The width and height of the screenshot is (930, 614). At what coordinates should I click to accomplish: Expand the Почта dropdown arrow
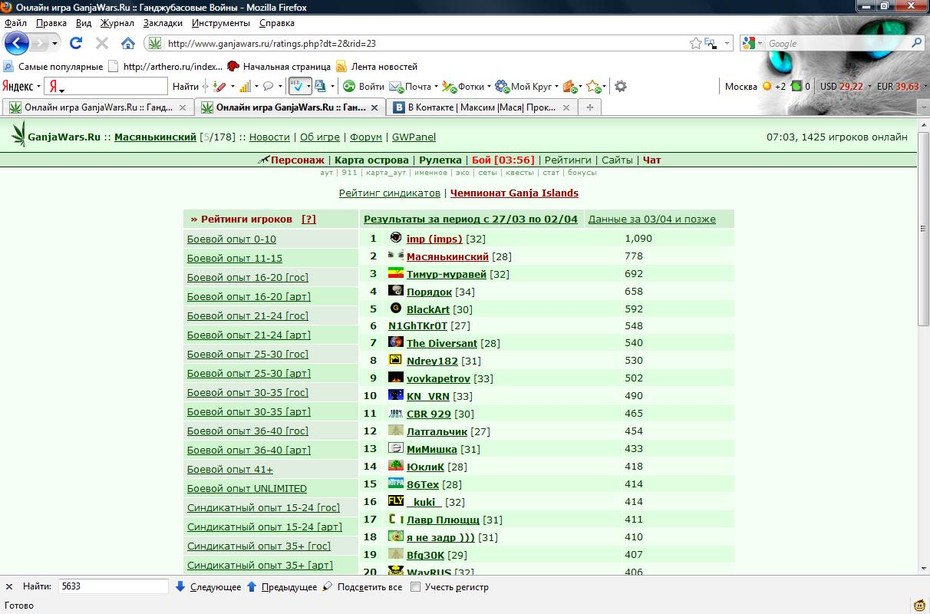coord(436,87)
